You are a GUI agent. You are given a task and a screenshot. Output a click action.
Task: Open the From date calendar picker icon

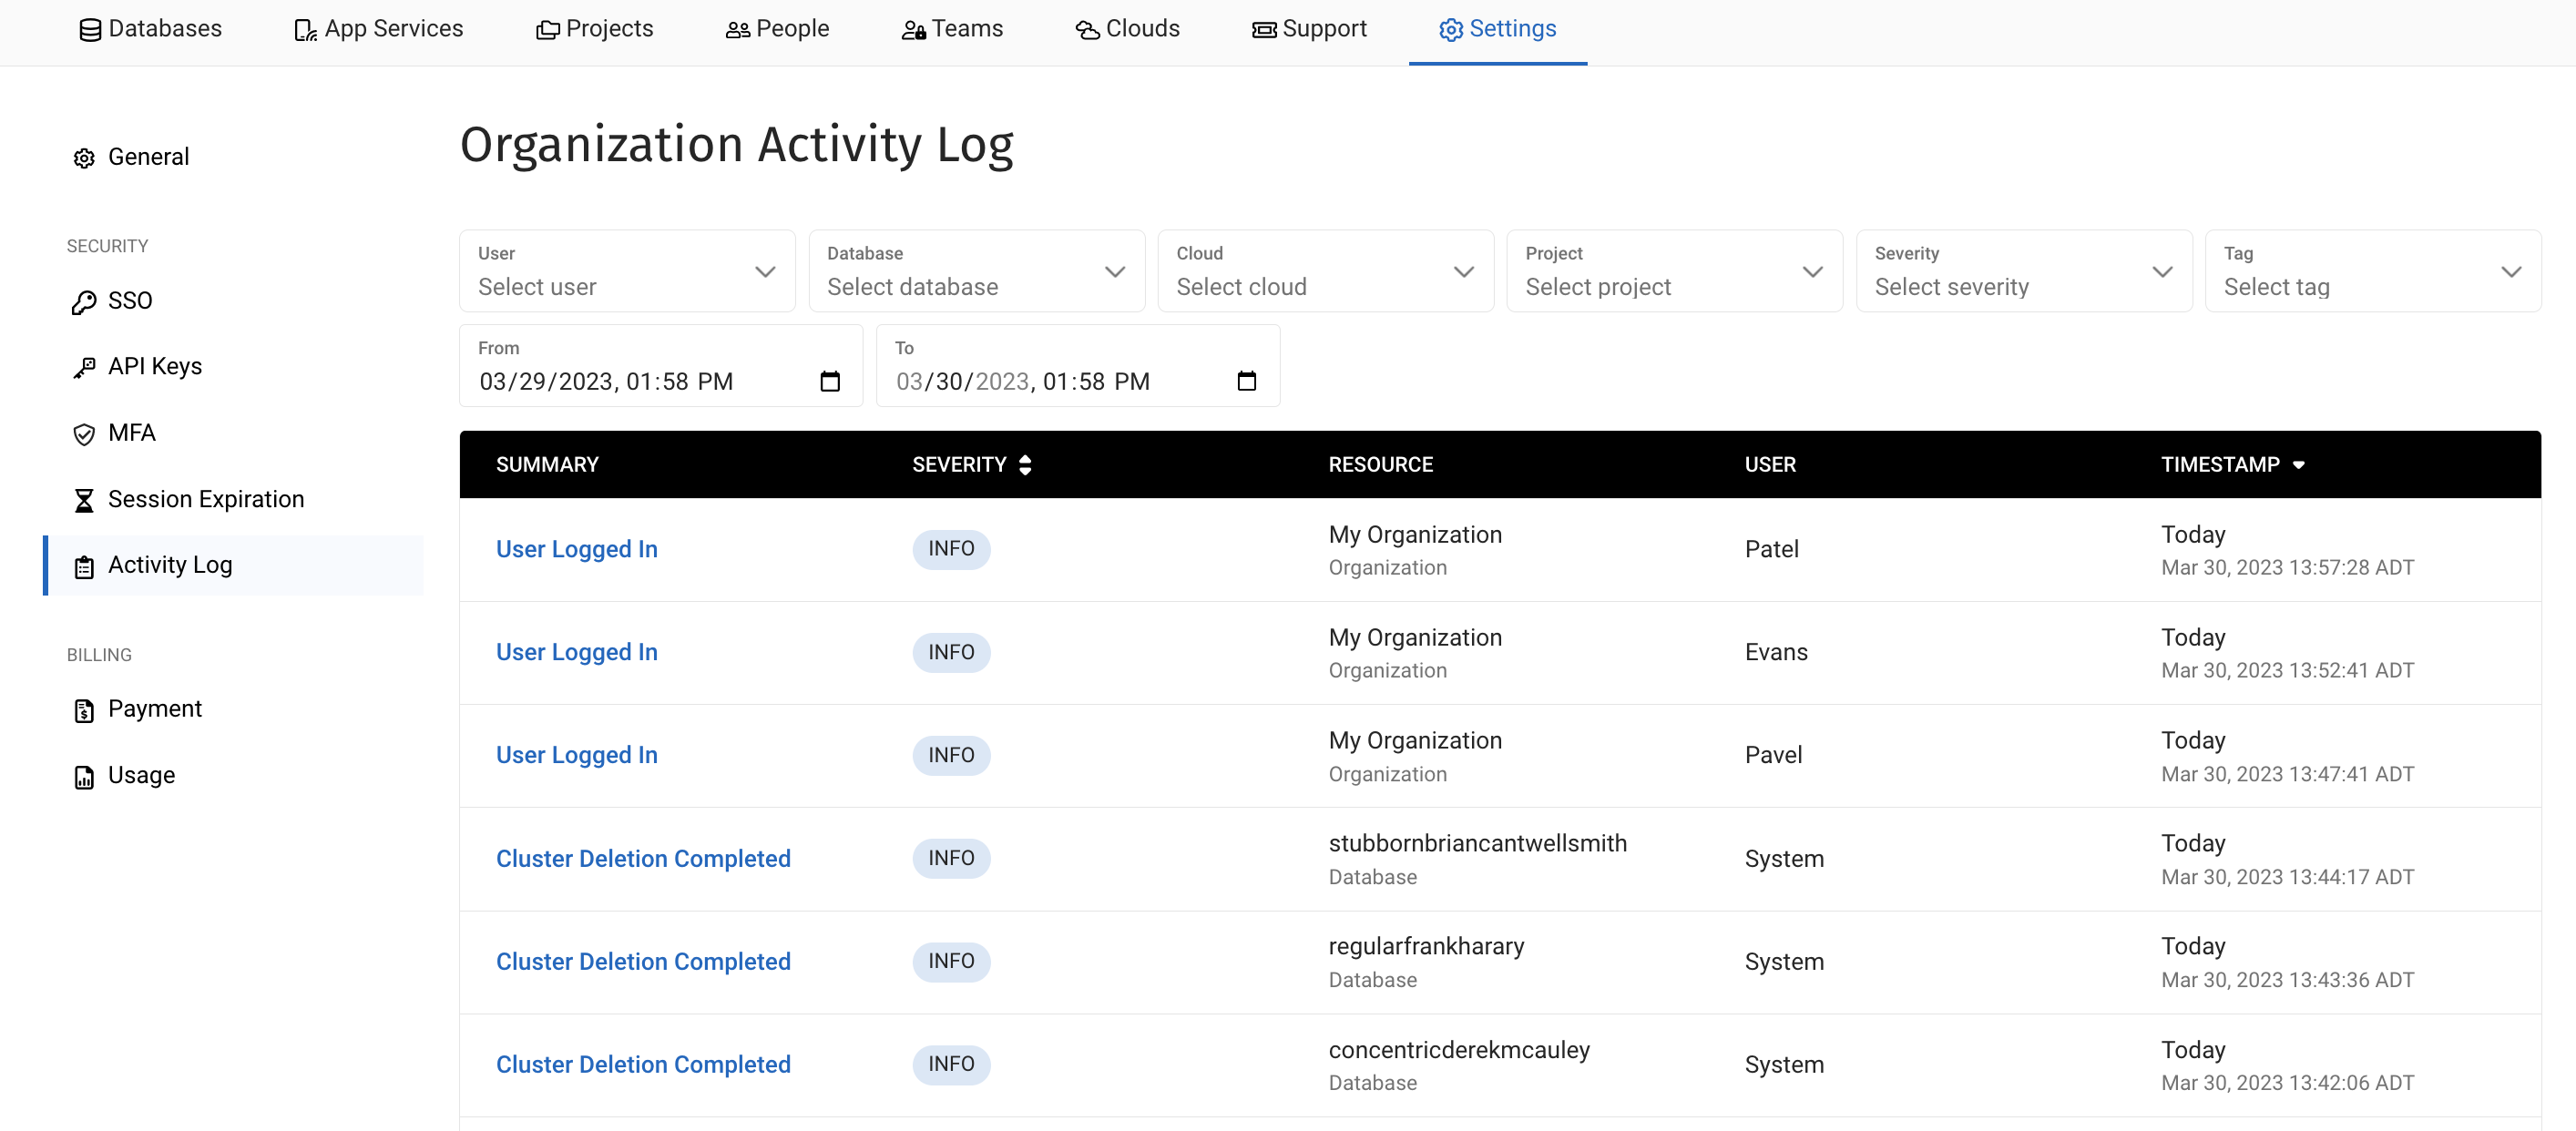829,381
